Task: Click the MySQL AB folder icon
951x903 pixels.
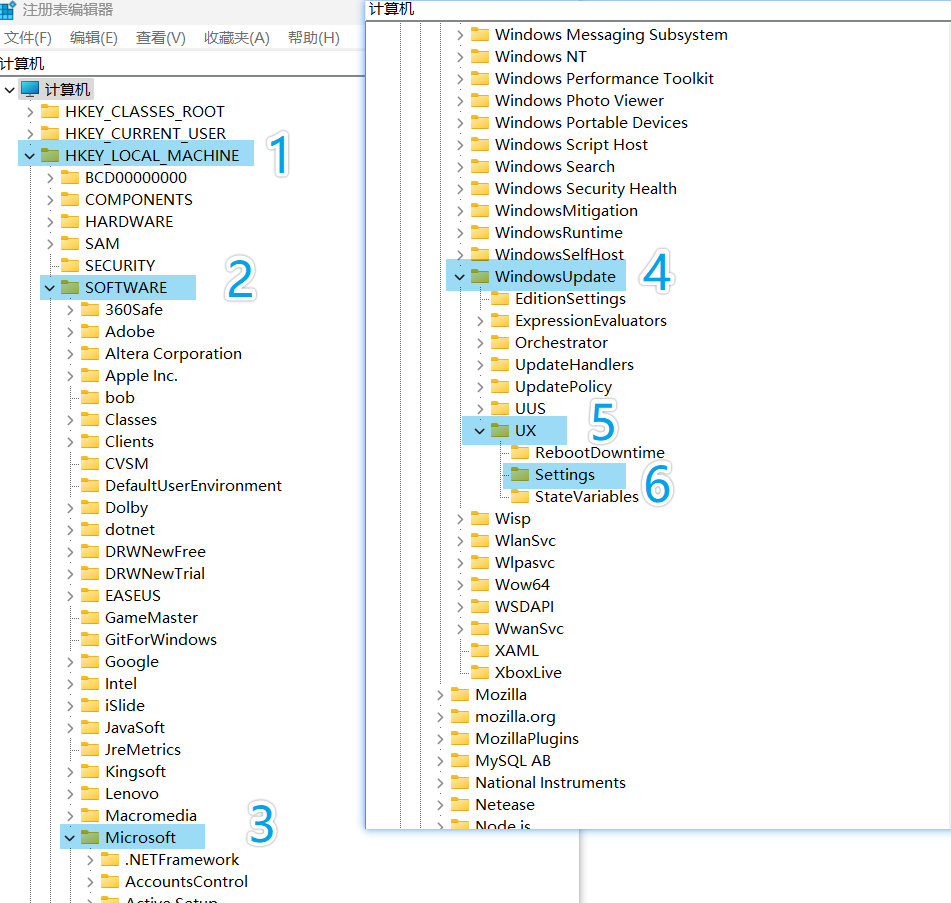Action: [x=460, y=760]
